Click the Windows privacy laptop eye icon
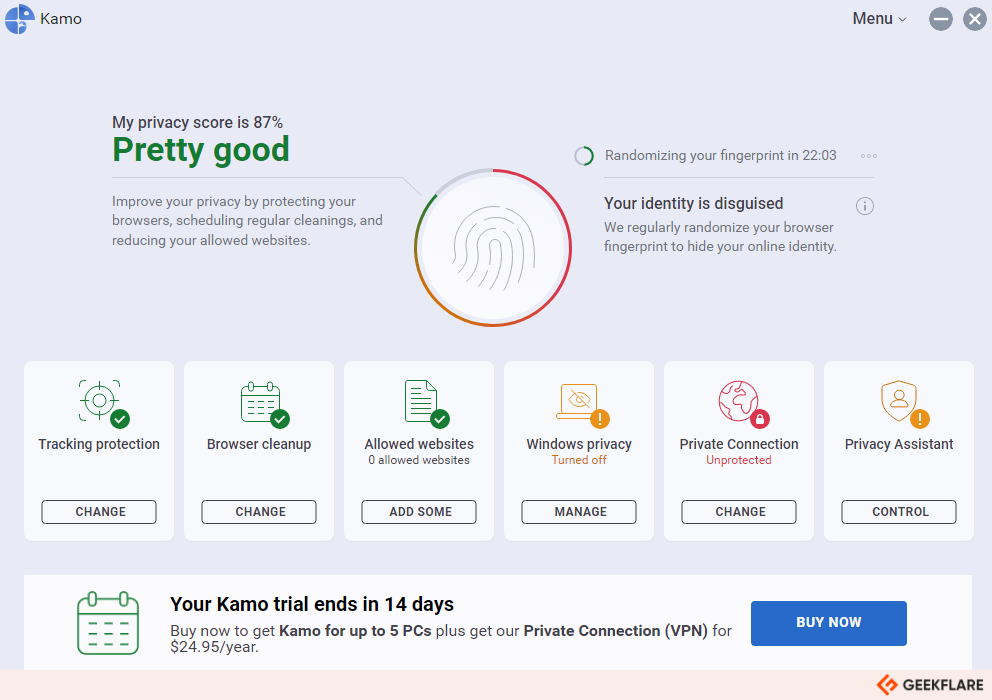 [582, 405]
